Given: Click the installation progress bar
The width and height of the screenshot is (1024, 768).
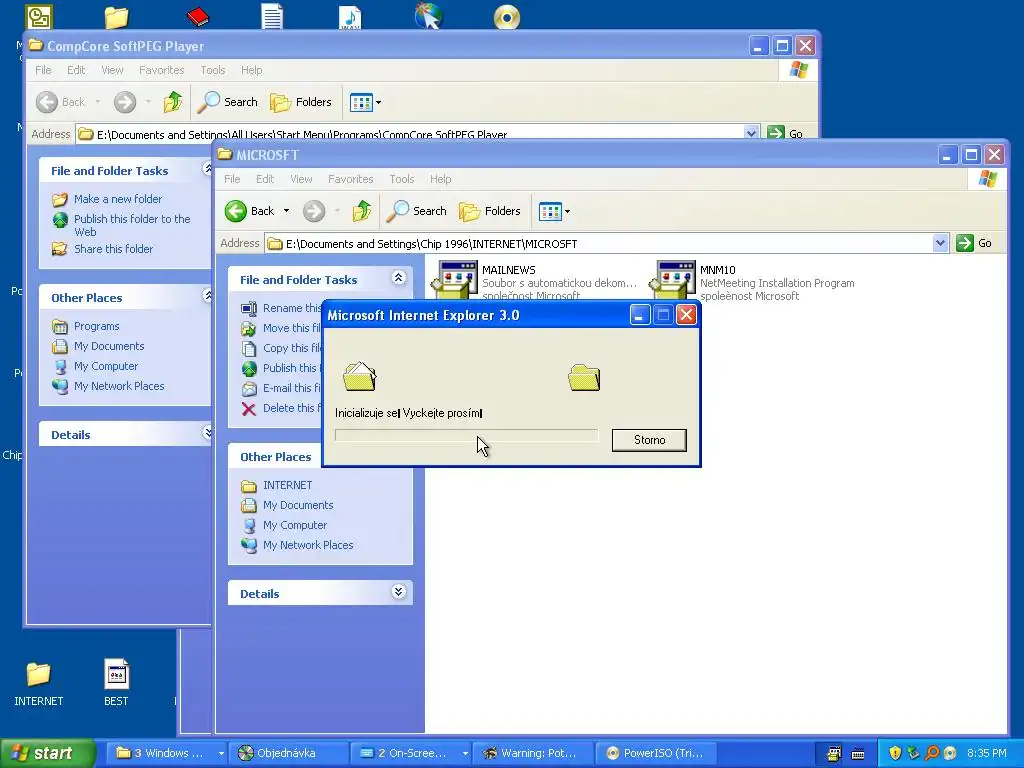Looking at the screenshot, I should pos(466,435).
